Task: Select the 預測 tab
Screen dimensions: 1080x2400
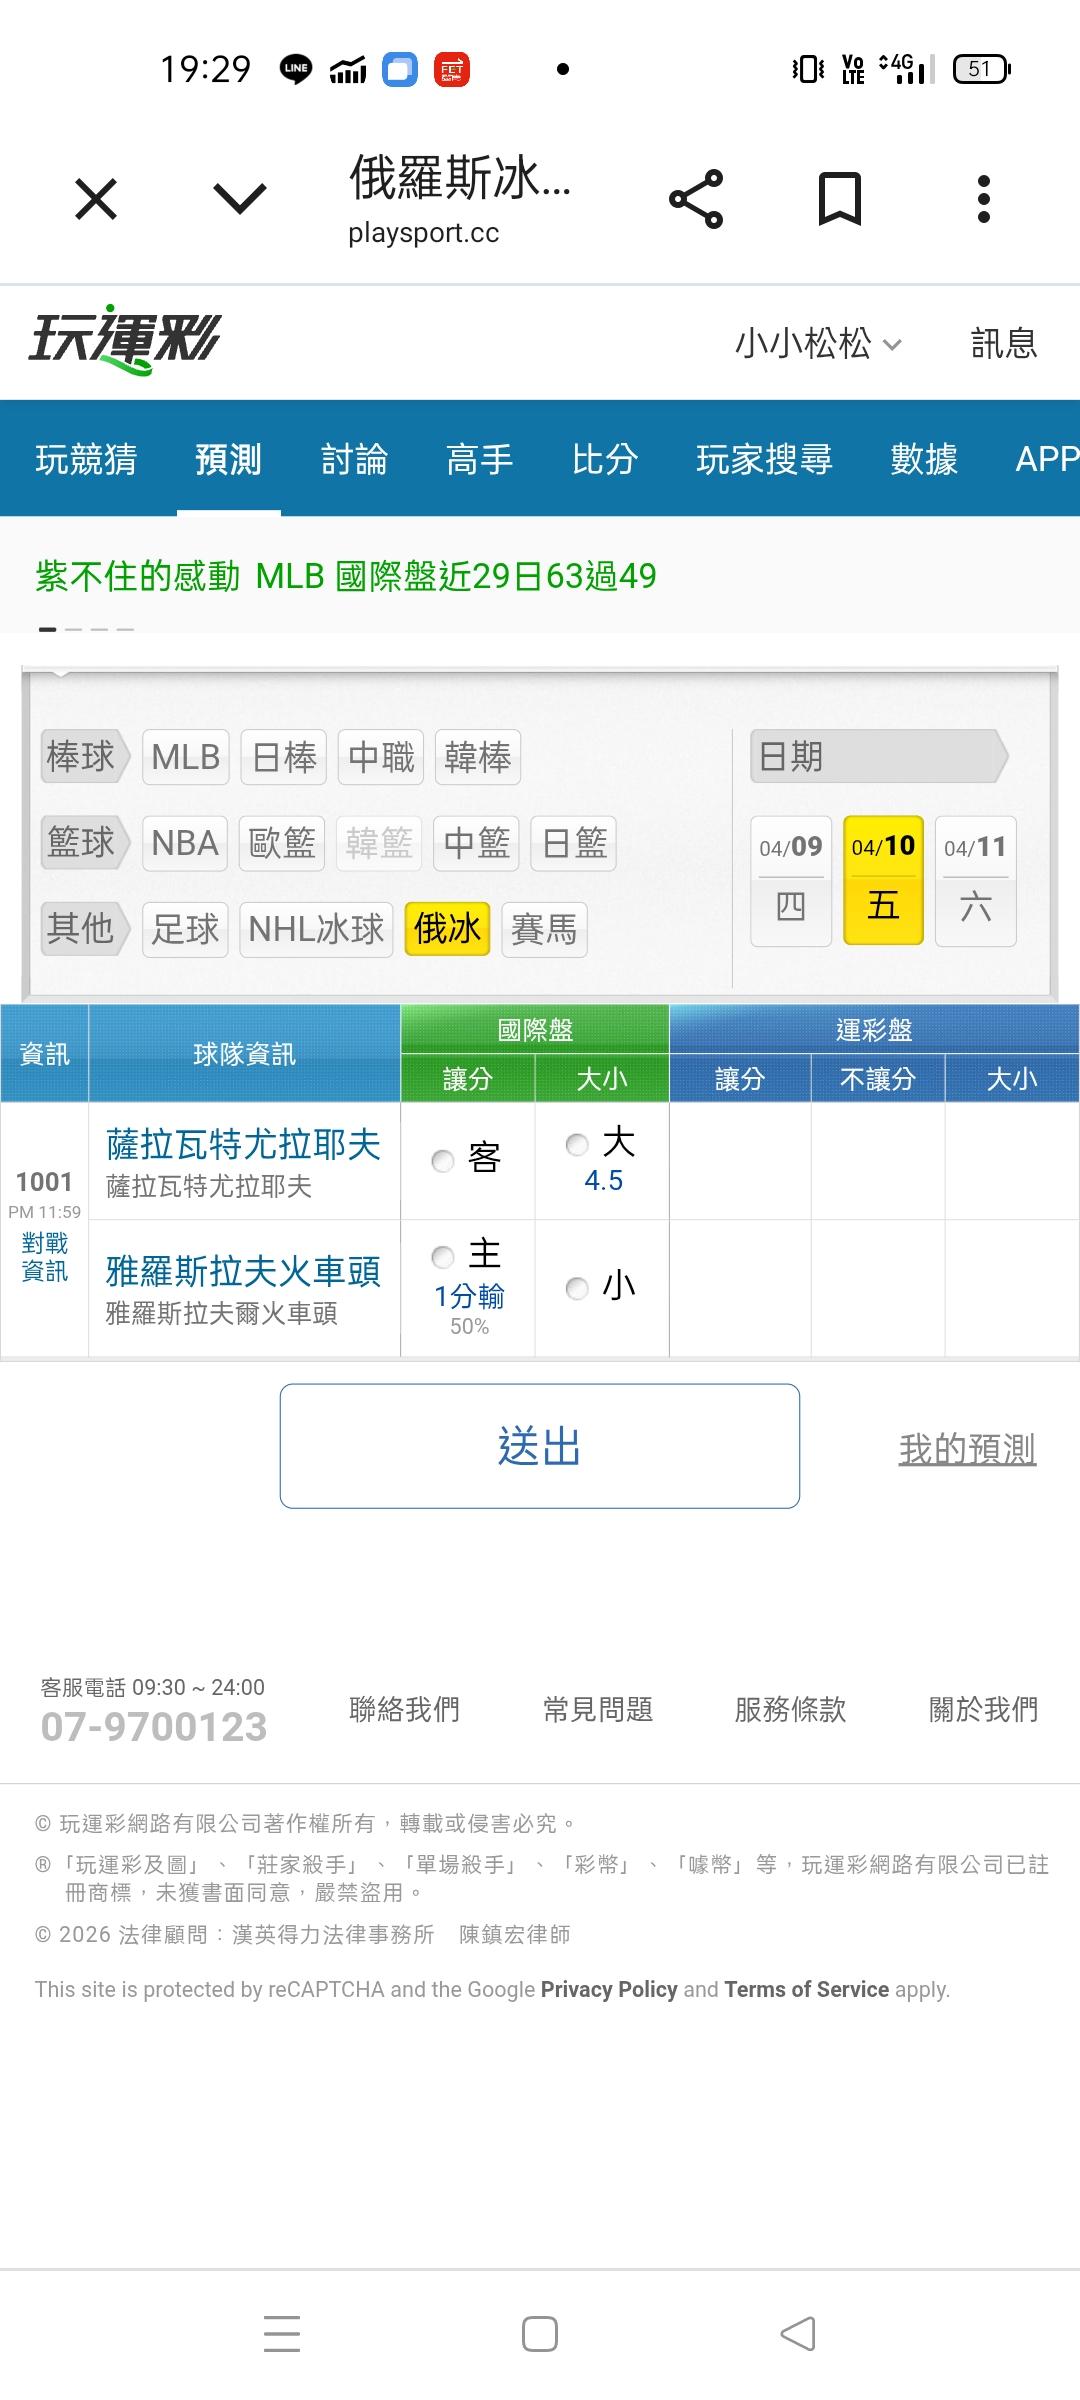Action: tap(229, 459)
